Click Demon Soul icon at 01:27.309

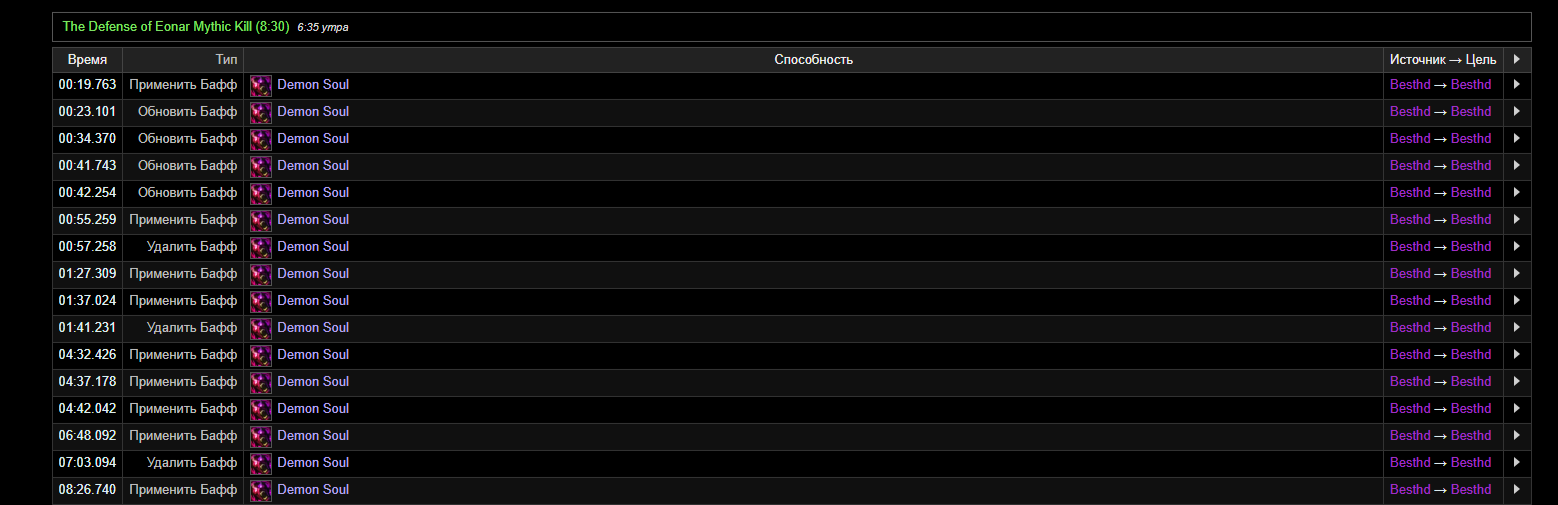pyautogui.click(x=261, y=275)
